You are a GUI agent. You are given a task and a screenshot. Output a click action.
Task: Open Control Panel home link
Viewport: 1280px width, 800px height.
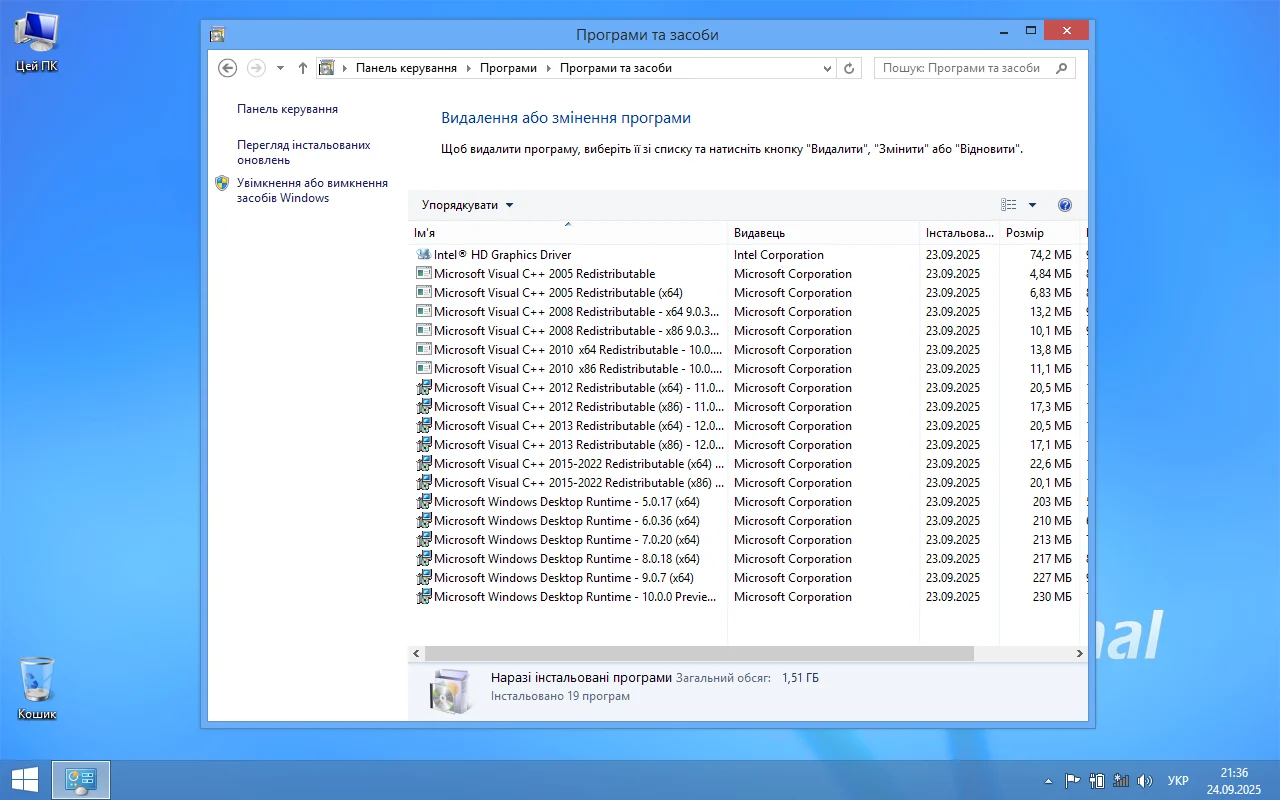click(x=287, y=109)
